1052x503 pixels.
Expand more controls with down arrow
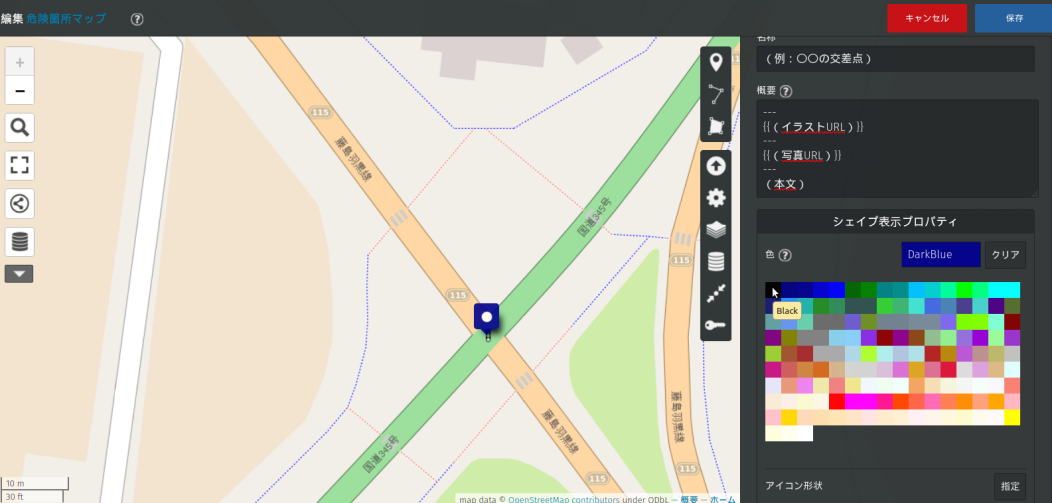20,273
